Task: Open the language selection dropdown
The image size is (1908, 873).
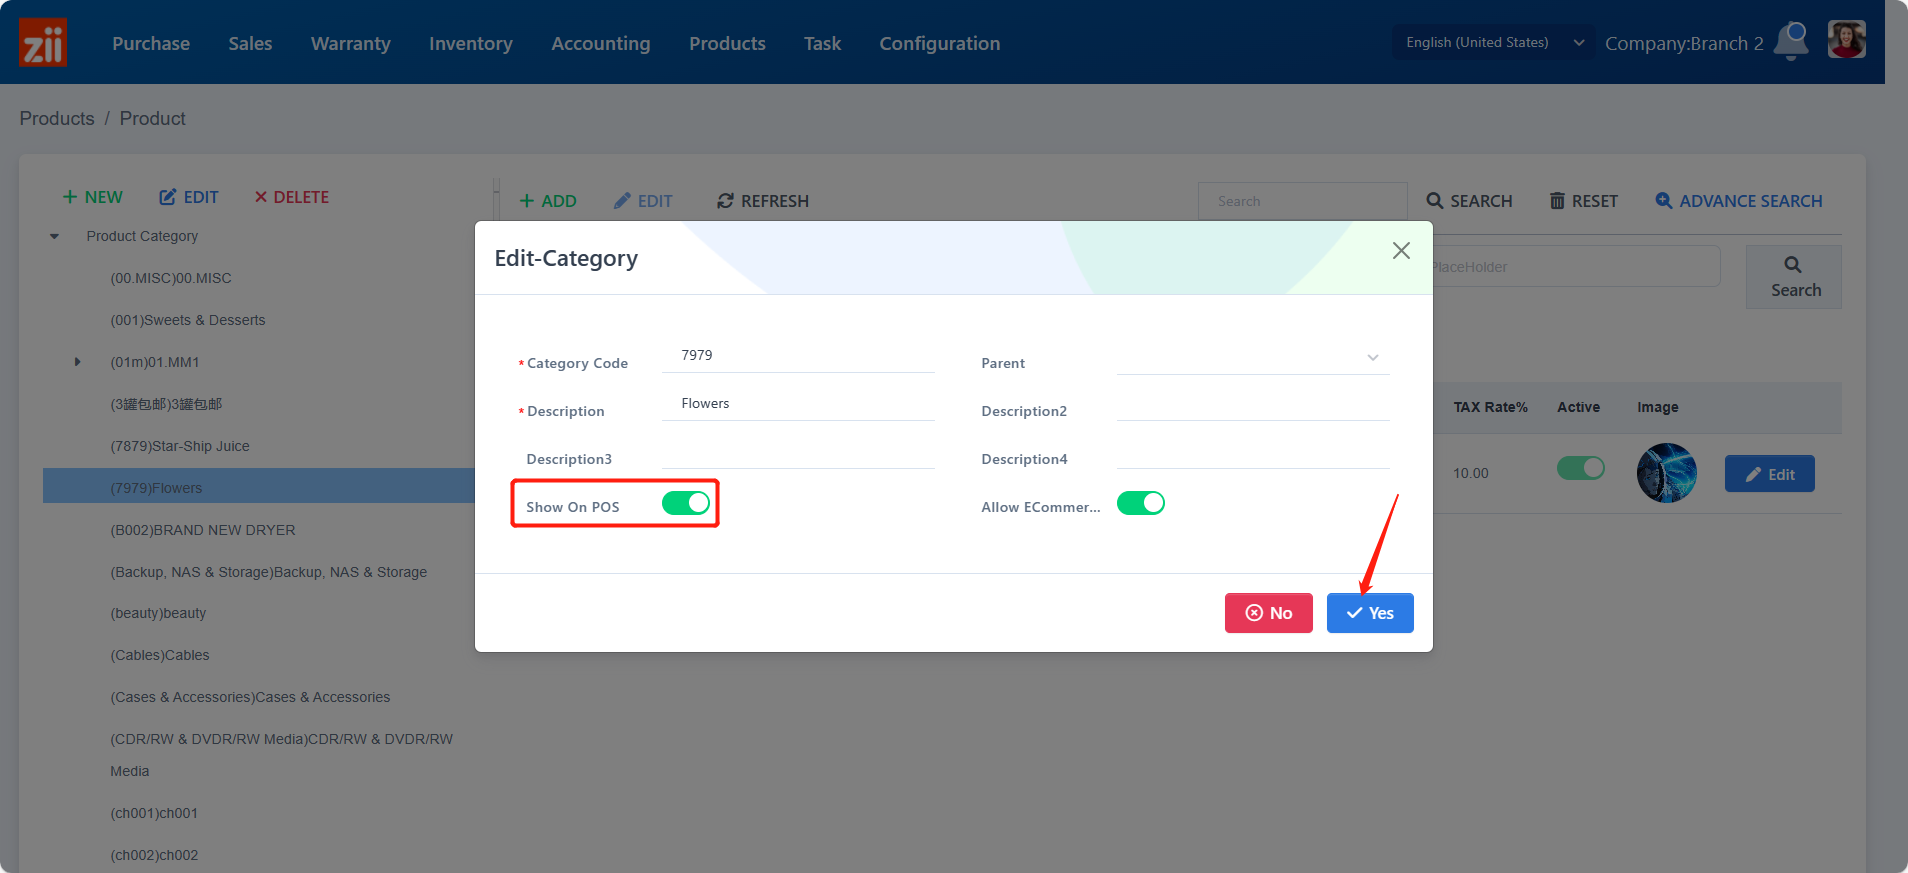Action: [x=1493, y=42]
